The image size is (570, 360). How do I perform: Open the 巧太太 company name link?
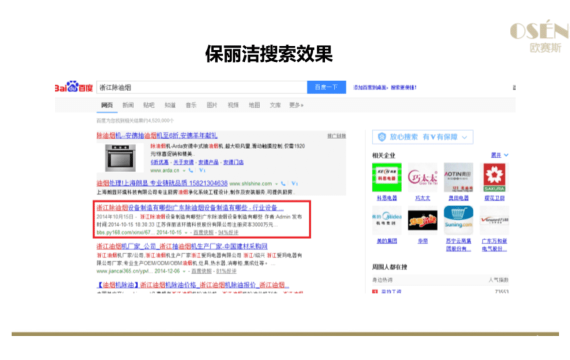pyautogui.click(x=422, y=198)
